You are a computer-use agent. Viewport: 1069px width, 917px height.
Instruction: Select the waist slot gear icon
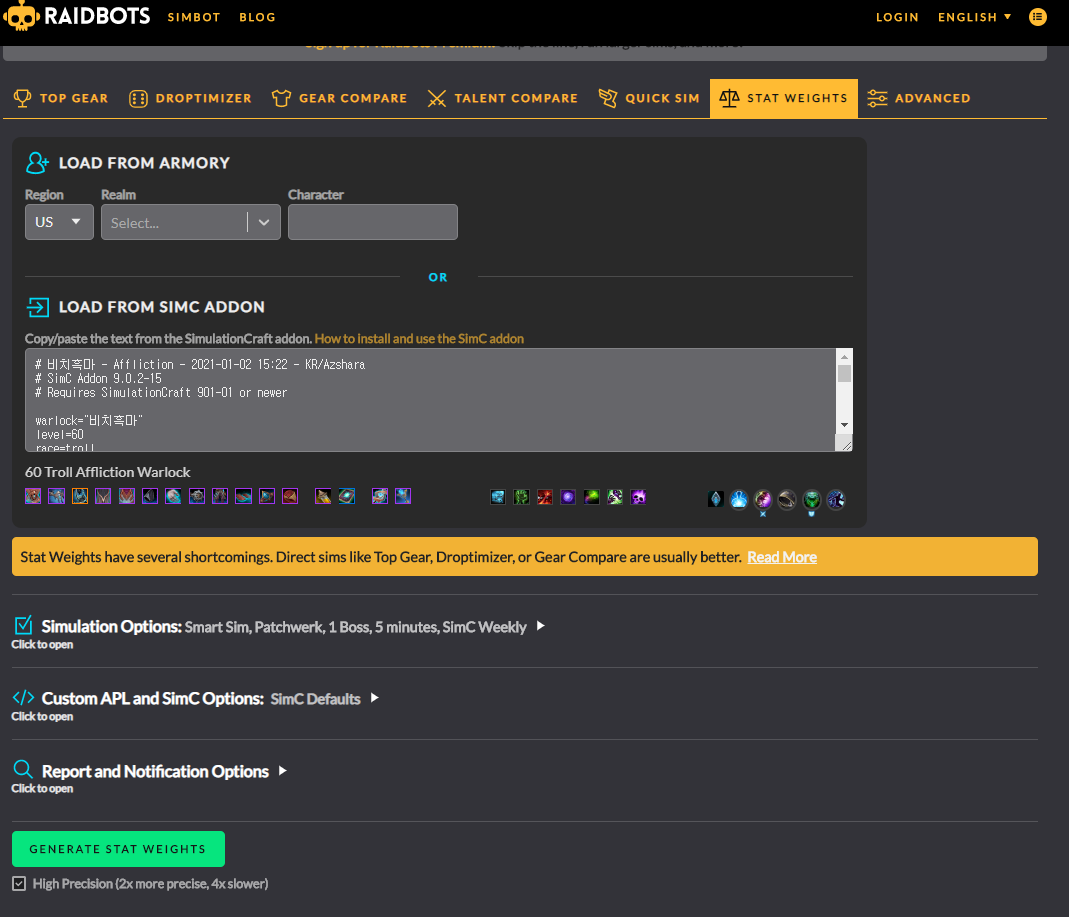click(197, 496)
